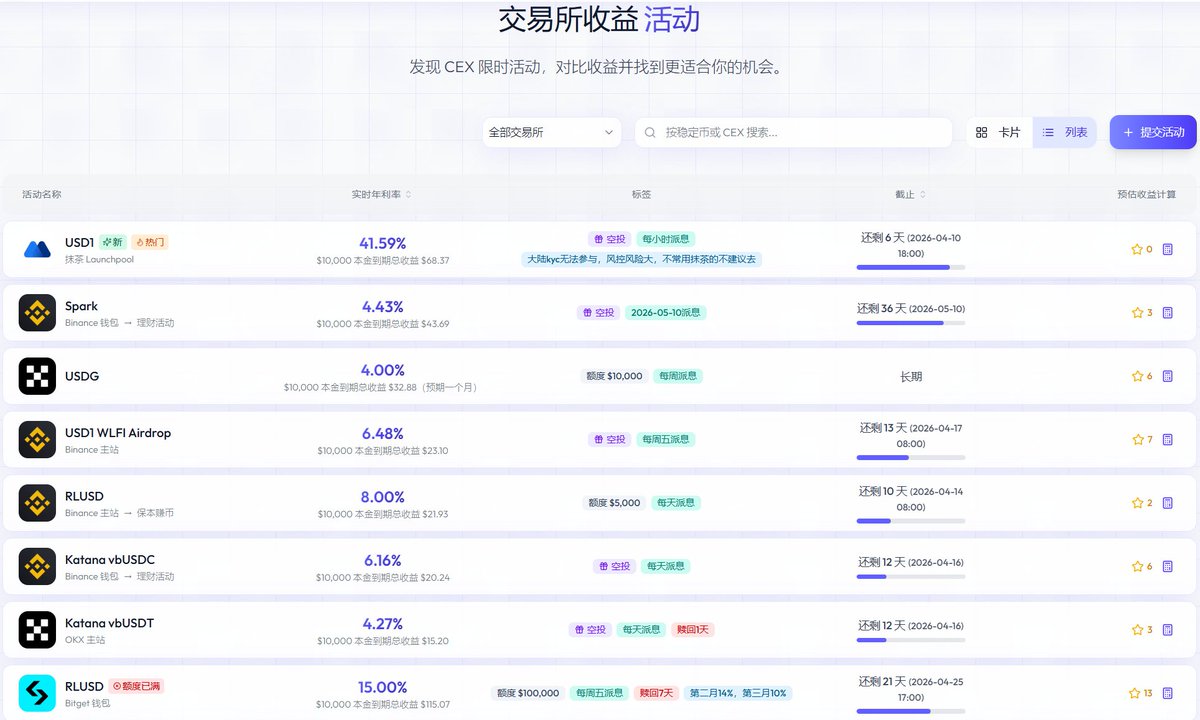Screen dimensions: 1200x720
Task: Open the Katana vbUSDT title
Action: (110, 623)
